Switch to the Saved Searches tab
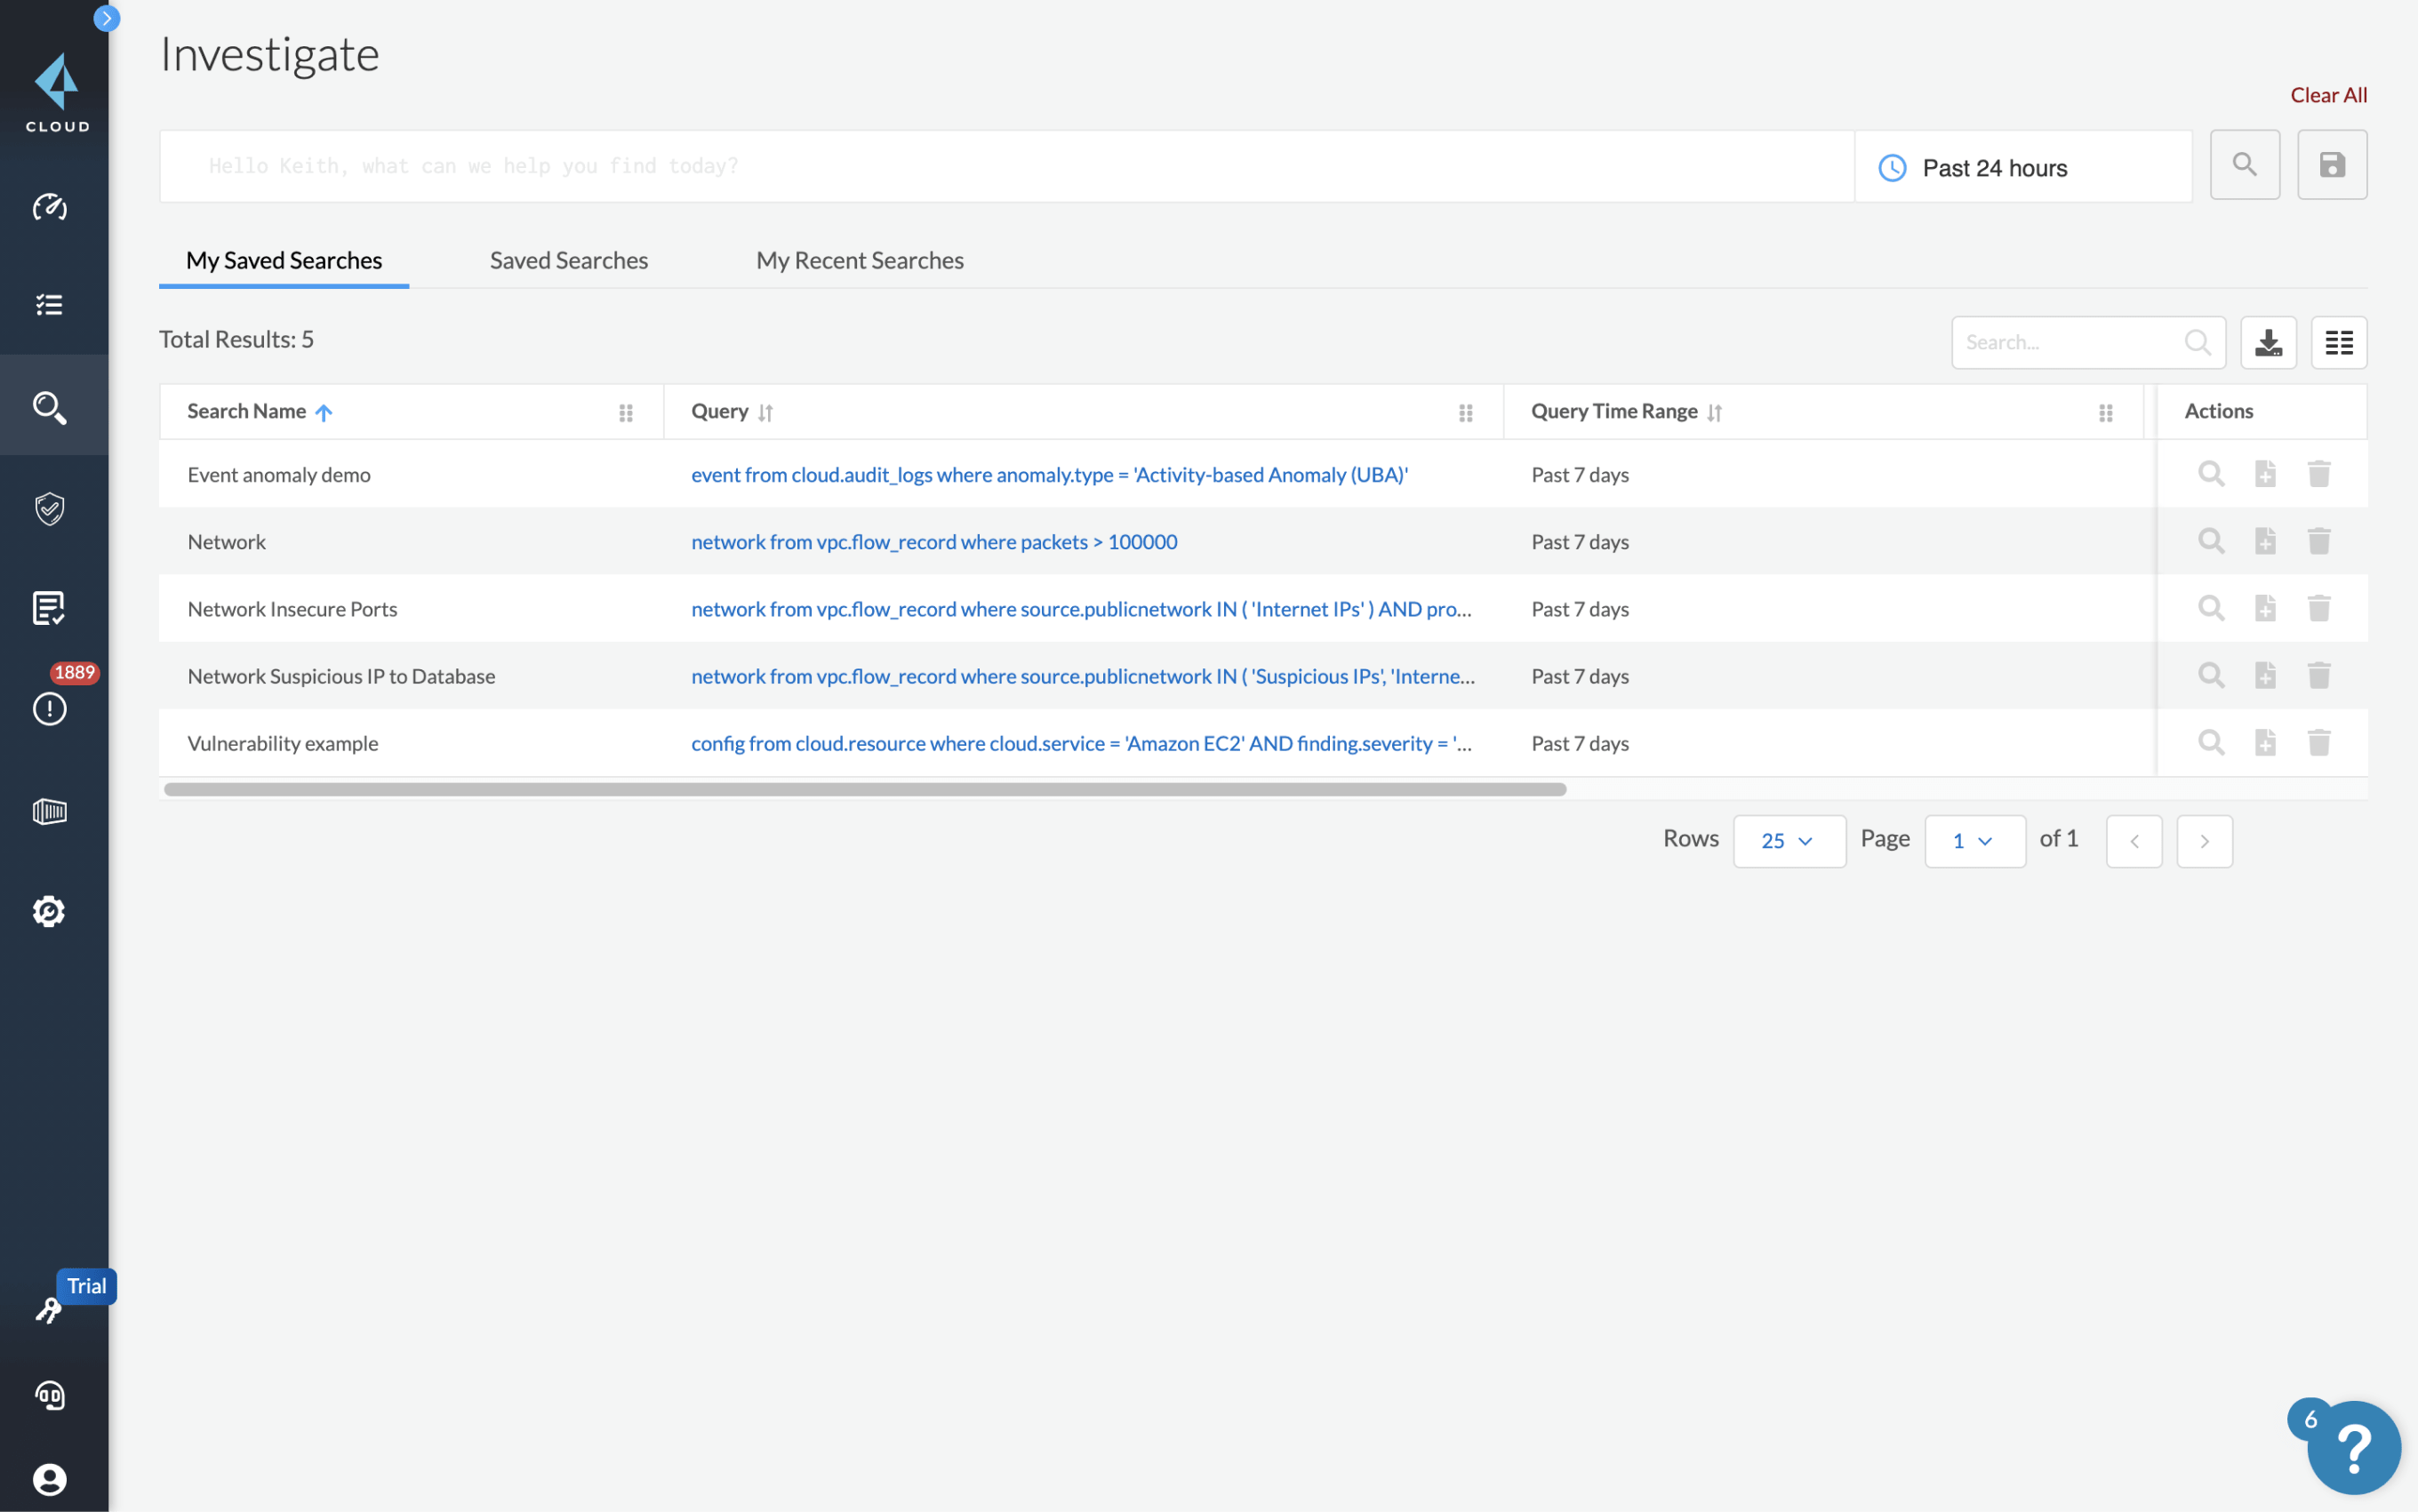This screenshot has height=1512, width=2418. point(568,260)
